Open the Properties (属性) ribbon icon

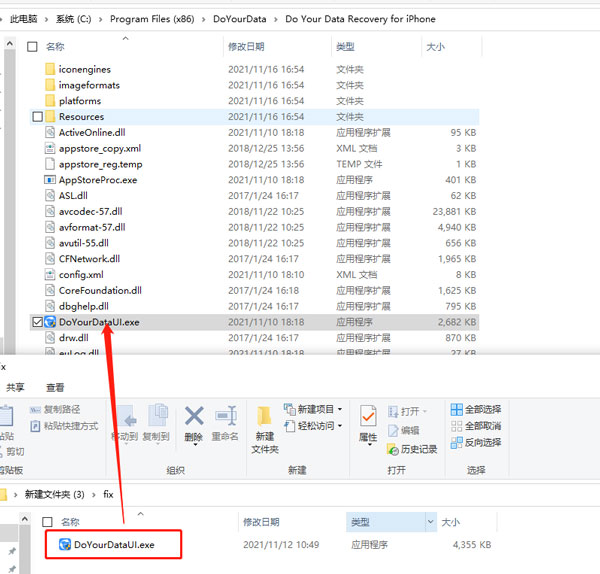click(x=368, y=416)
